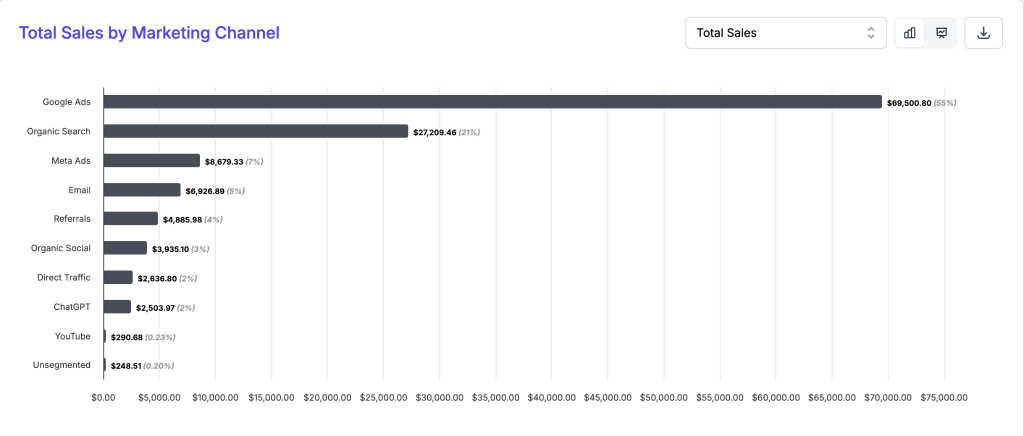Click the Organic Search bar
This screenshot has width=1024, height=436.
pyautogui.click(x=256, y=131)
